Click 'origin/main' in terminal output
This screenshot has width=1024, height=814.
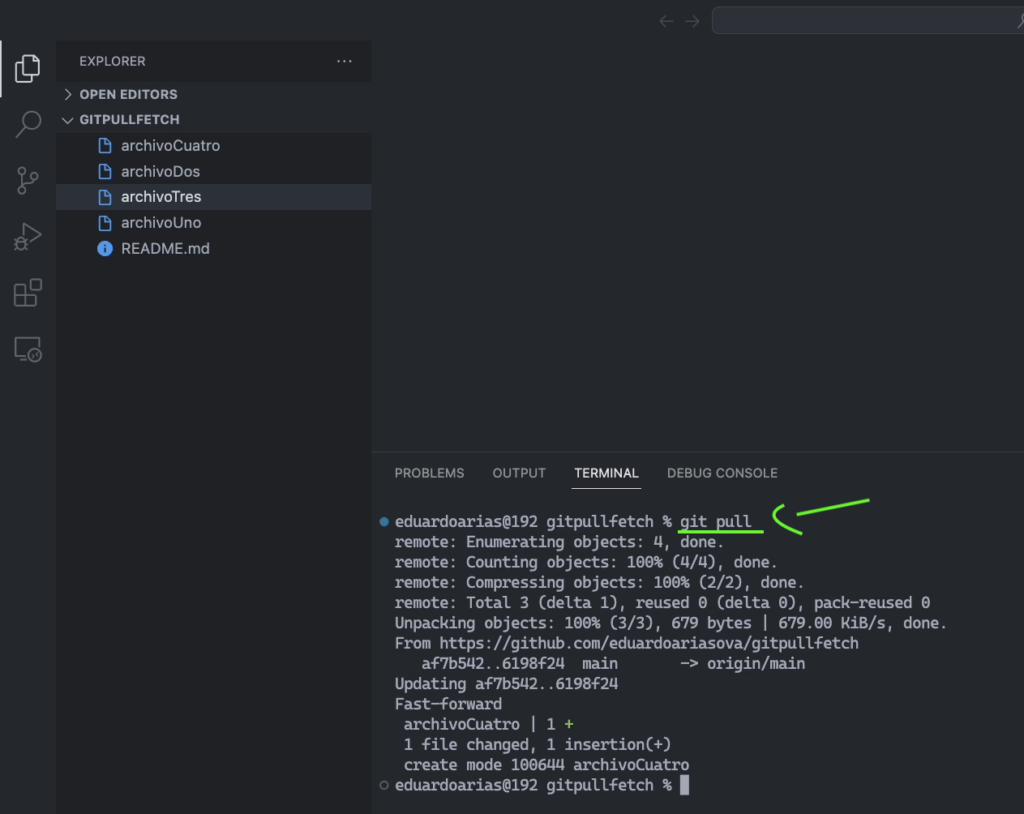click(756, 664)
